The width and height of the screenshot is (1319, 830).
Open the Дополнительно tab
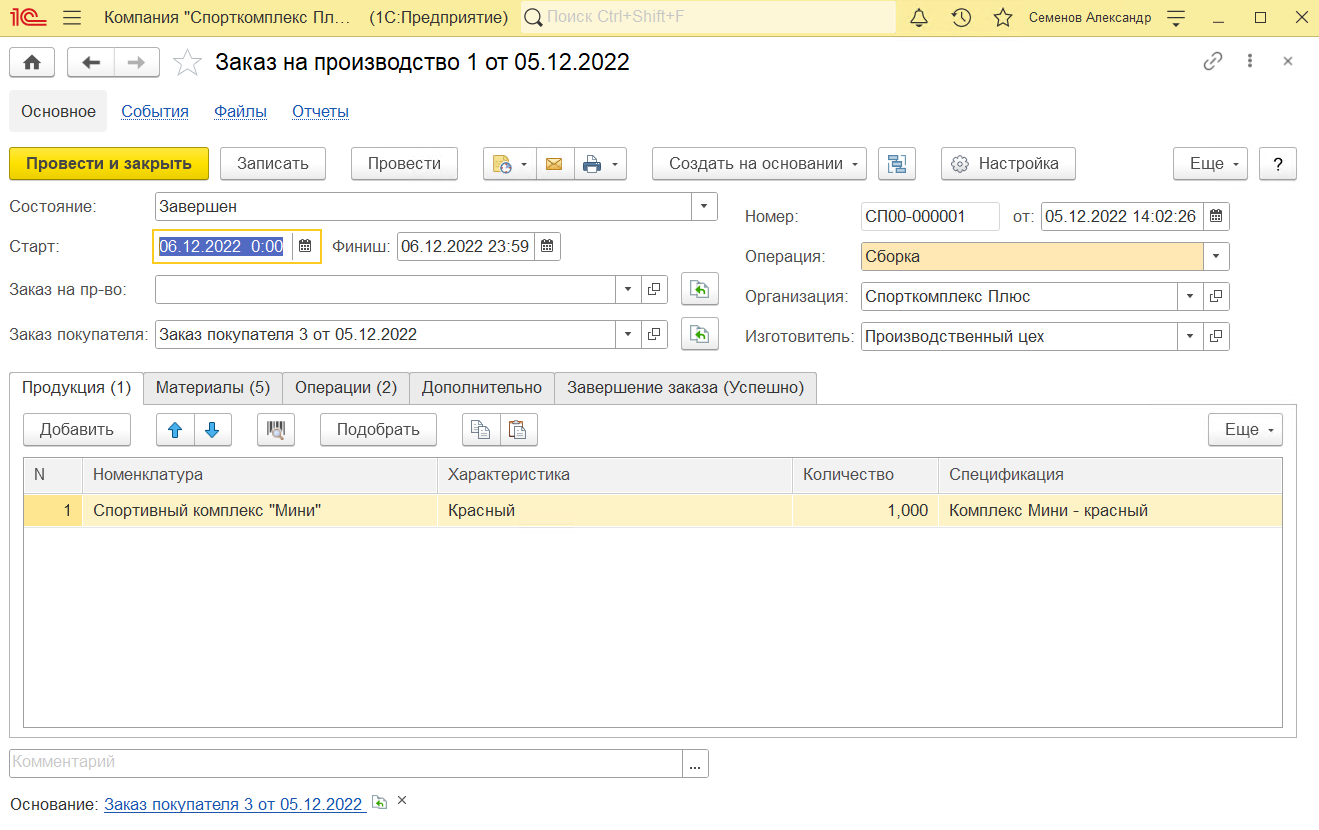(482, 388)
